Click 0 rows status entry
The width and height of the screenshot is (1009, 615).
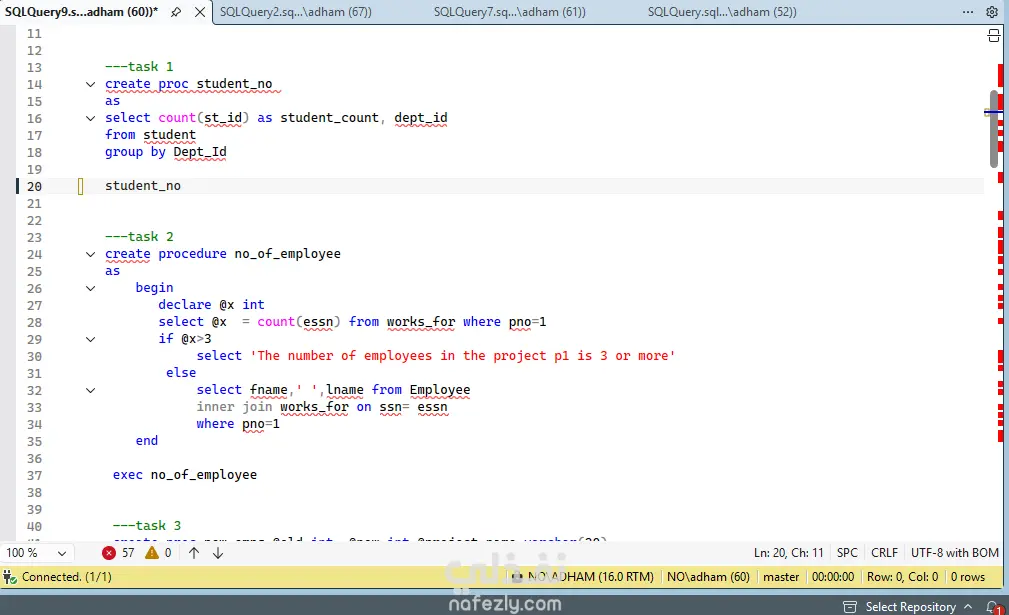click(968, 577)
